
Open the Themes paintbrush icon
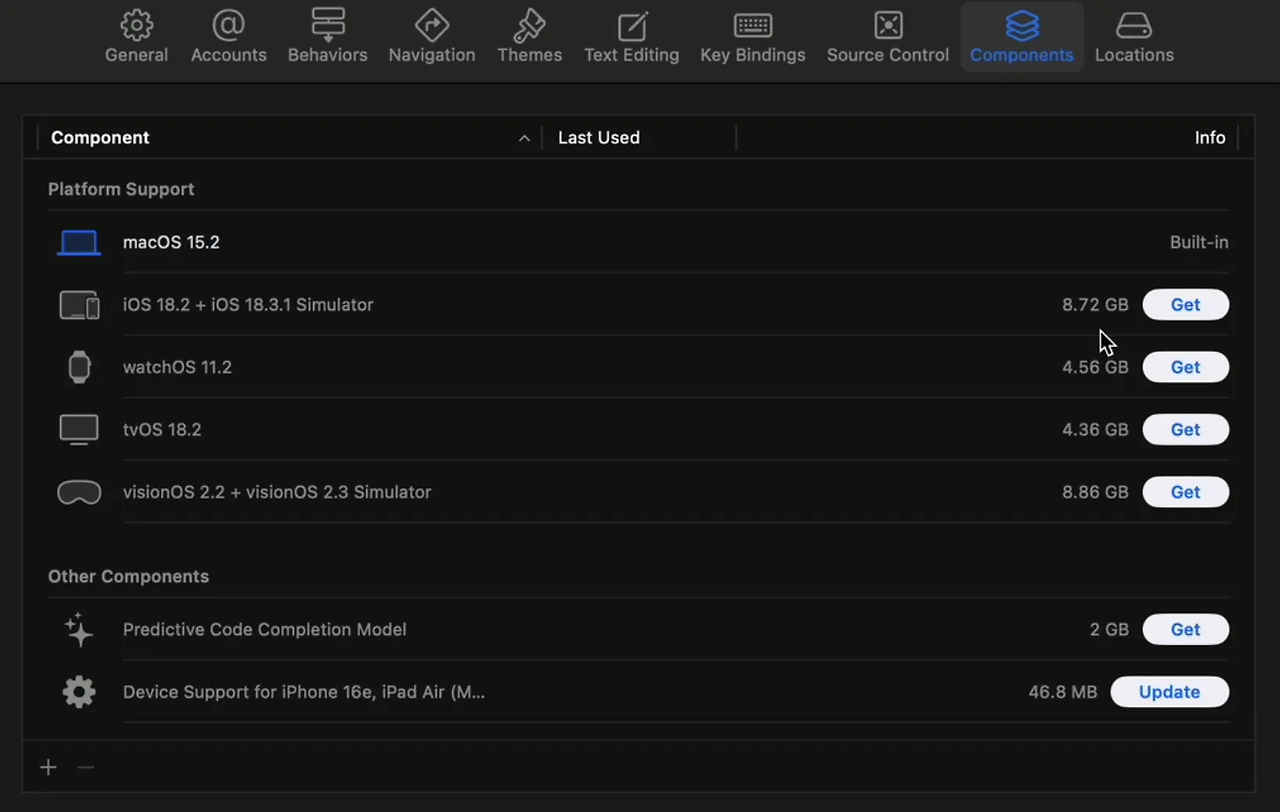click(529, 24)
